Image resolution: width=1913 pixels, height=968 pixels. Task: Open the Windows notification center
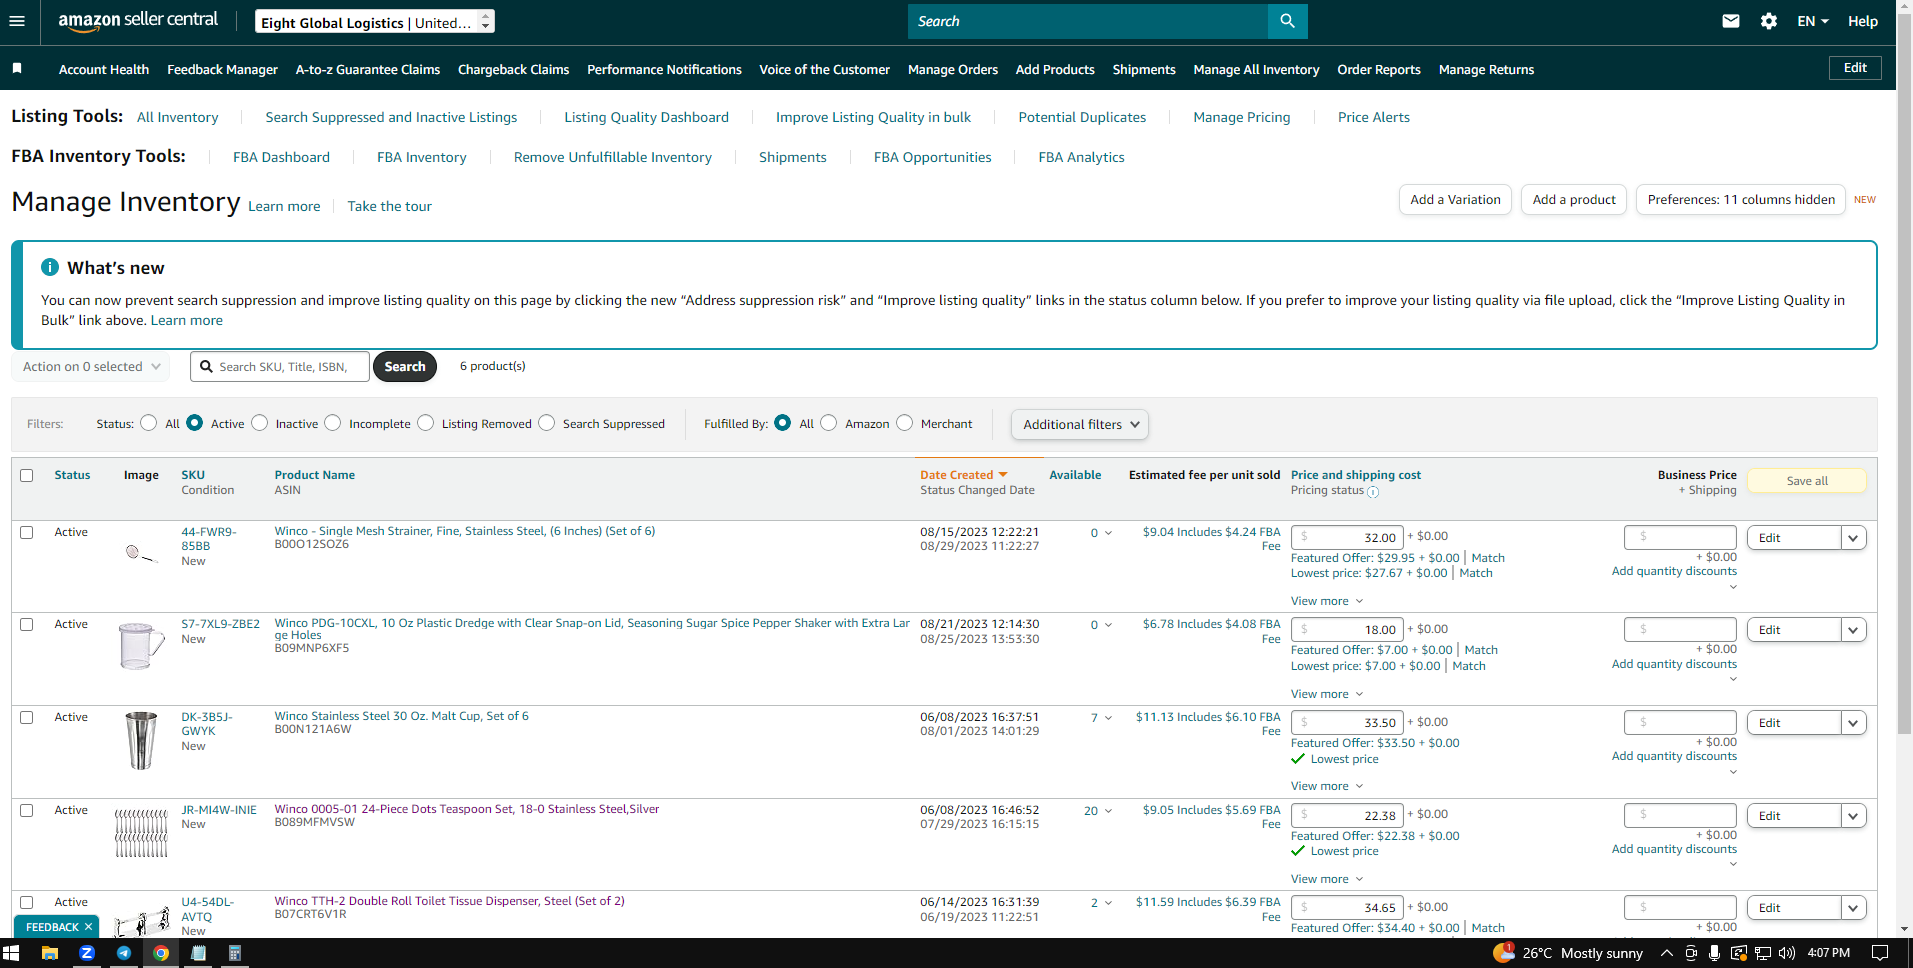(x=1880, y=953)
